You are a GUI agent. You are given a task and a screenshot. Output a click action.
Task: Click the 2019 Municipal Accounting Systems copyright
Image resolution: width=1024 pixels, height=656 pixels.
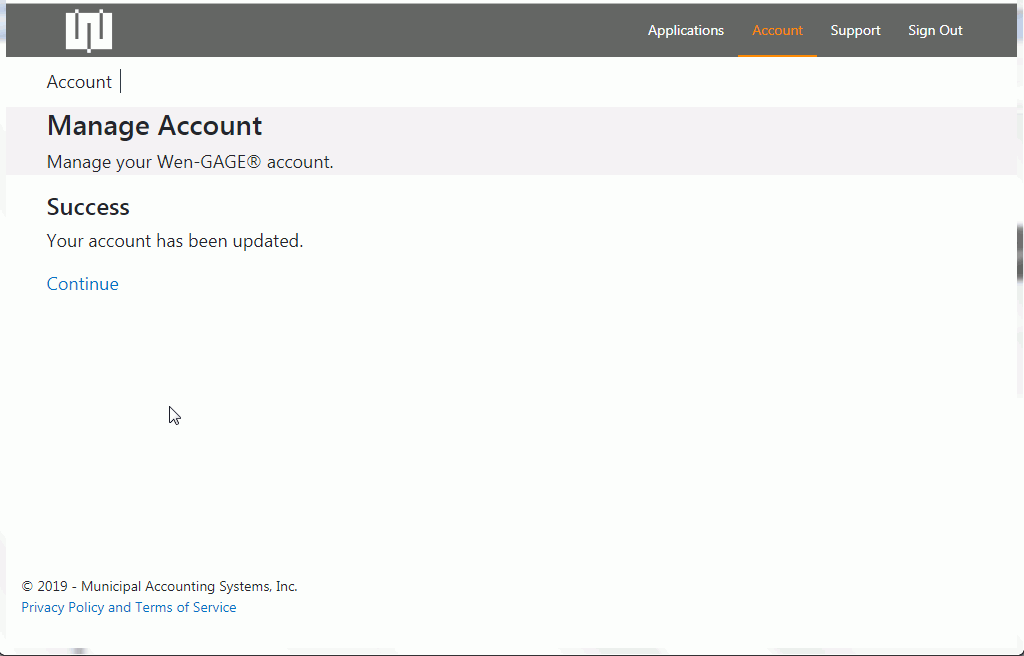[x=160, y=586]
